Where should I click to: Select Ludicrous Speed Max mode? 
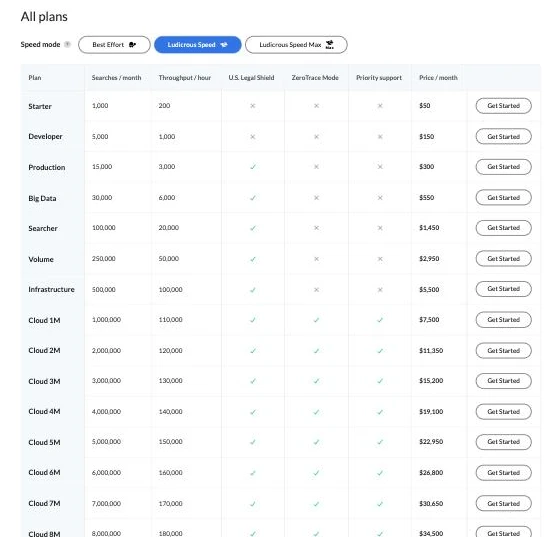coord(296,45)
